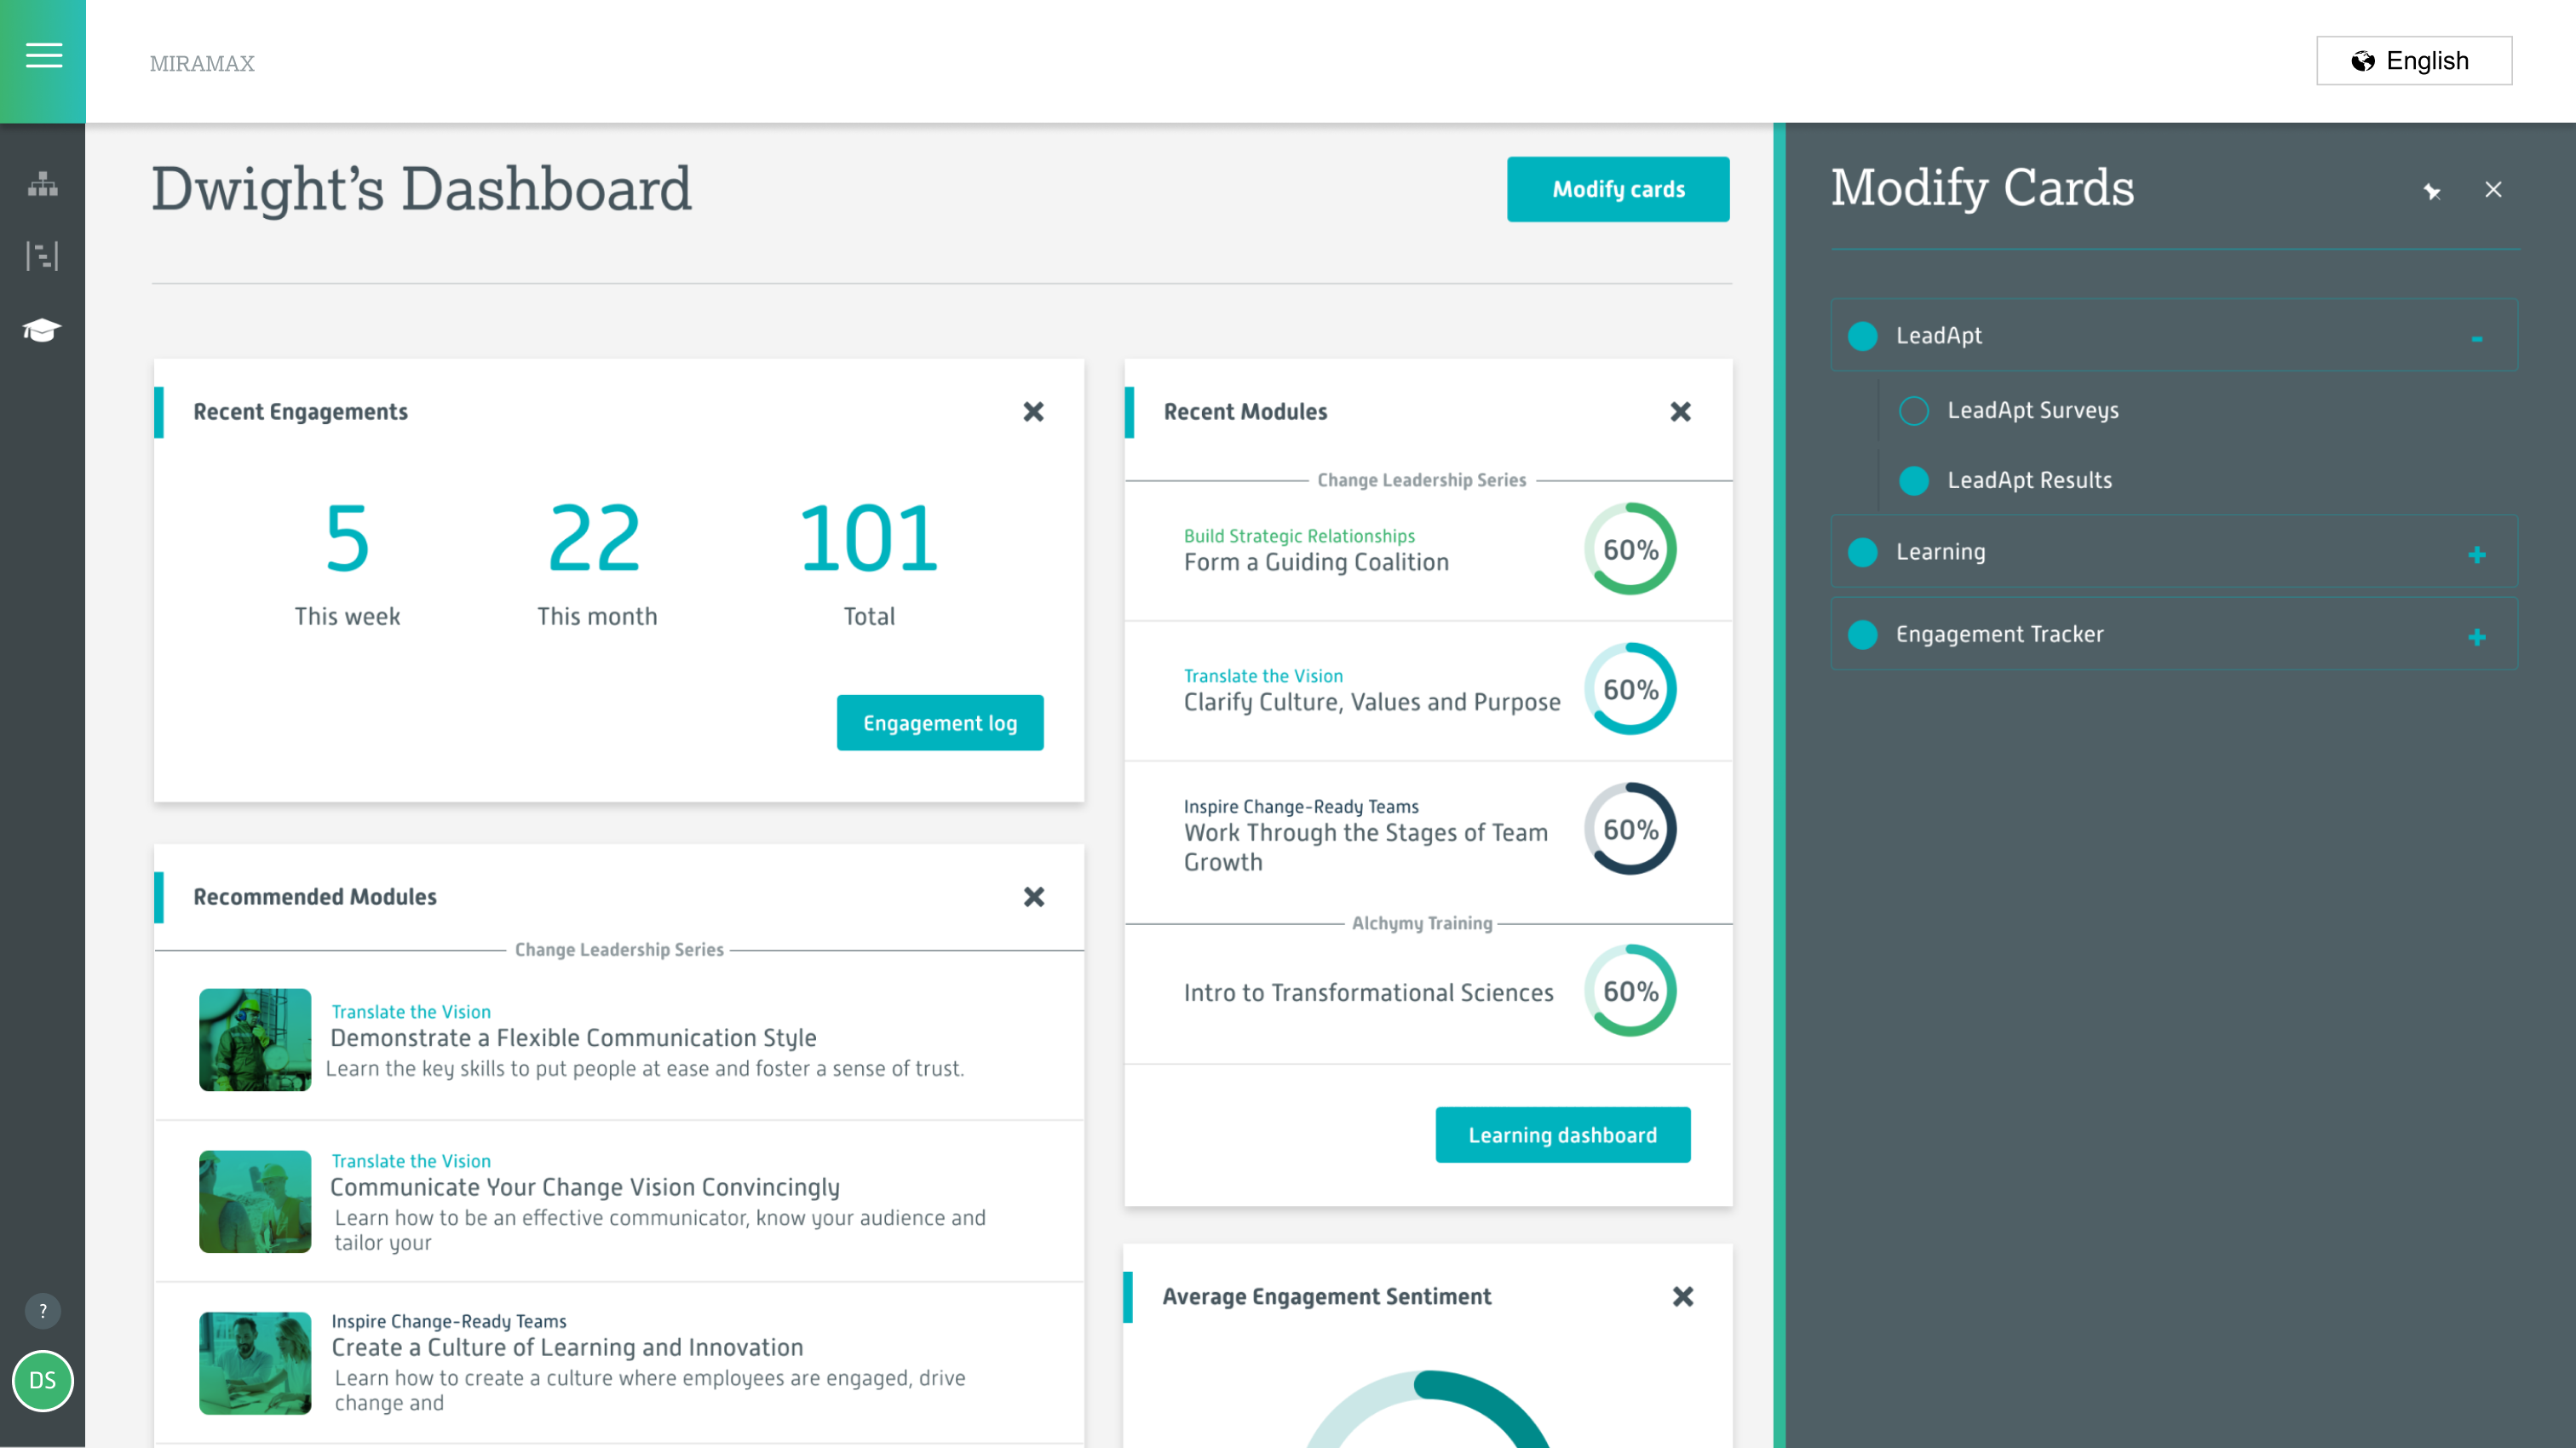The width and height of the screenshot is (2576, 1448).
Task: Remove the Recommended Modules card
Action: point(1033,897)
